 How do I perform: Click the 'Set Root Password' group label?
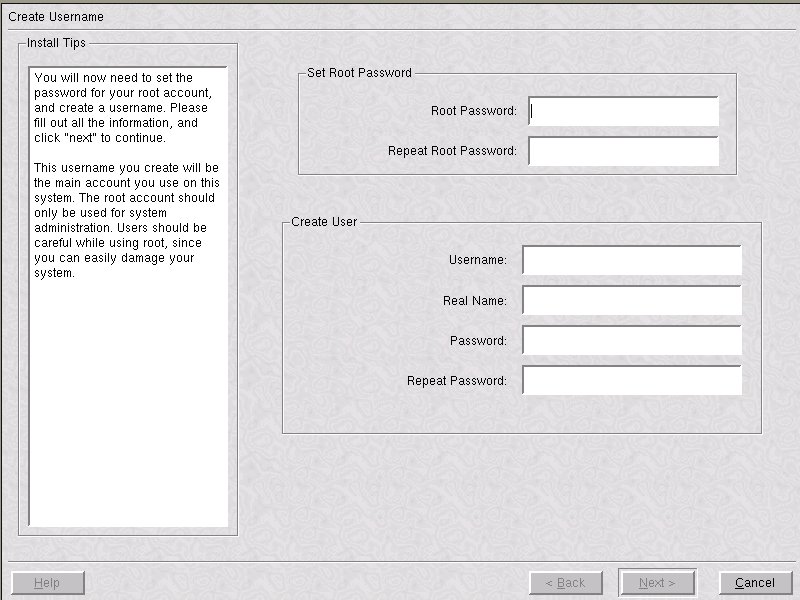(x=359, y=72)
